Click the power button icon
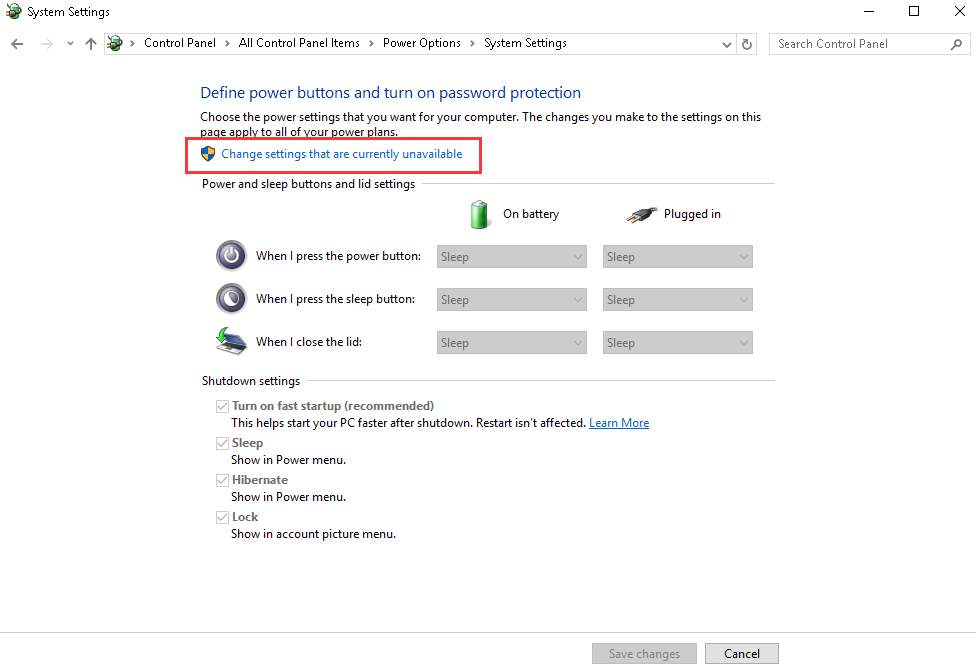 [231, 256]
